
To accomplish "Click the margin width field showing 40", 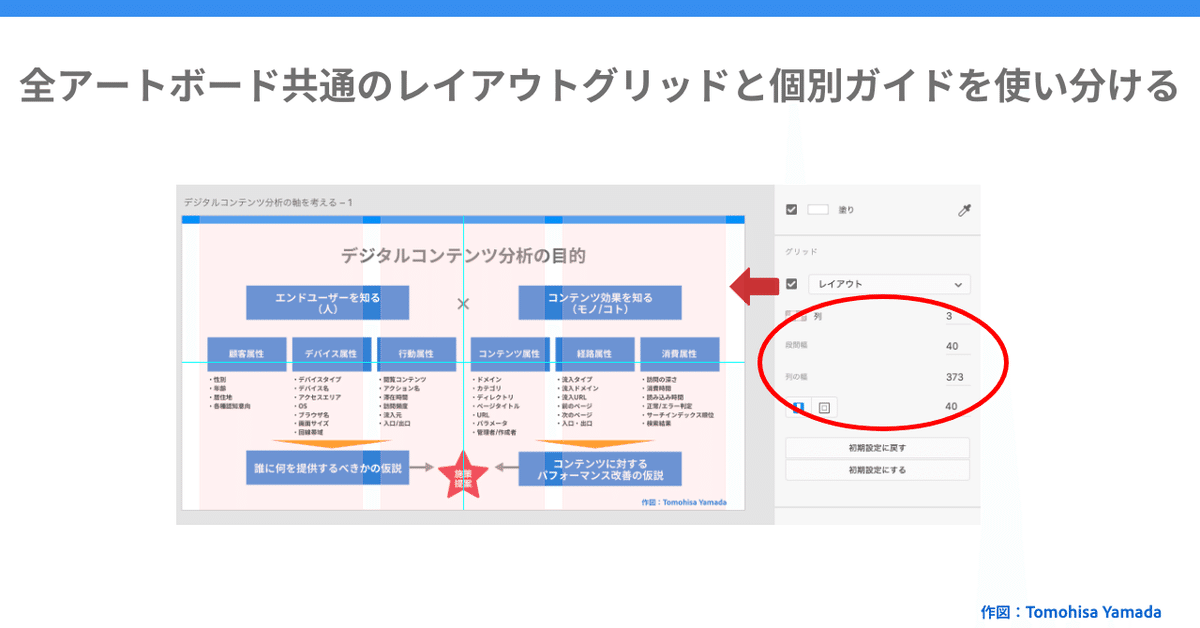I will click(952, 407).
